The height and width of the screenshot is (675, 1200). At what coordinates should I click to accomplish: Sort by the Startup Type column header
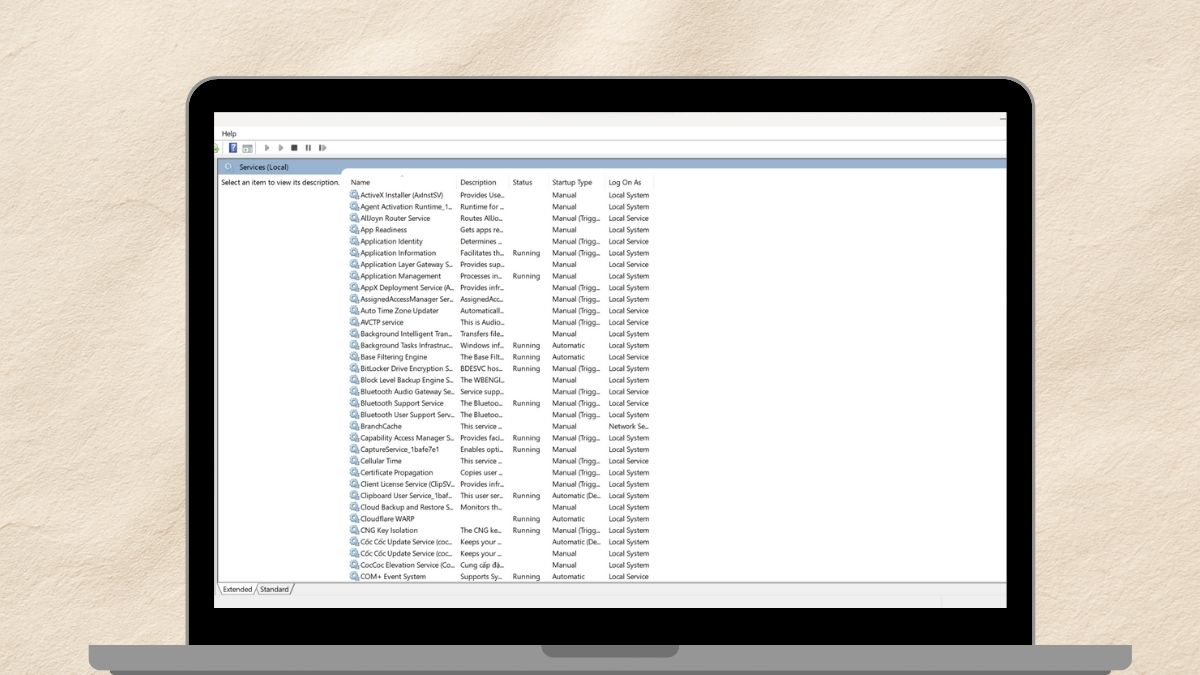coord(572,183)
